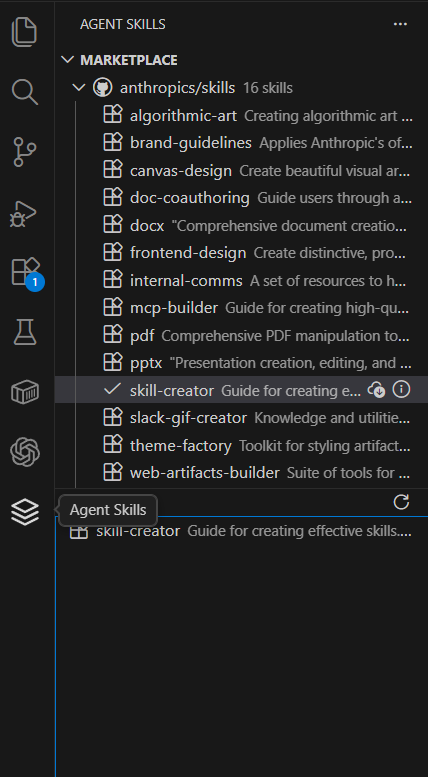Click the internal-comms skill icon
428x777 pixels.
click(112, 279)
